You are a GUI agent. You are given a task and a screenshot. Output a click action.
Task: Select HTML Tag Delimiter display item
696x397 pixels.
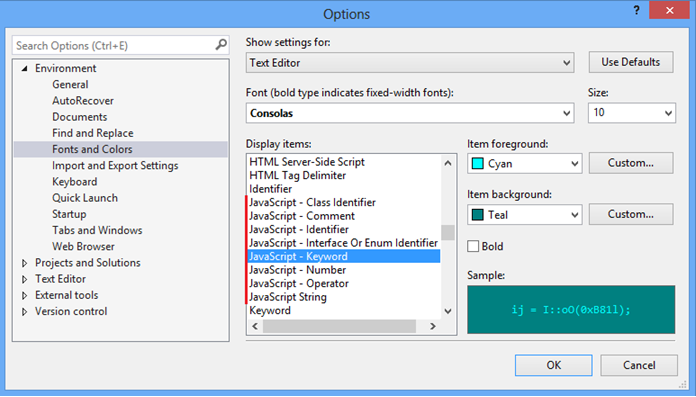click(297, 175)
